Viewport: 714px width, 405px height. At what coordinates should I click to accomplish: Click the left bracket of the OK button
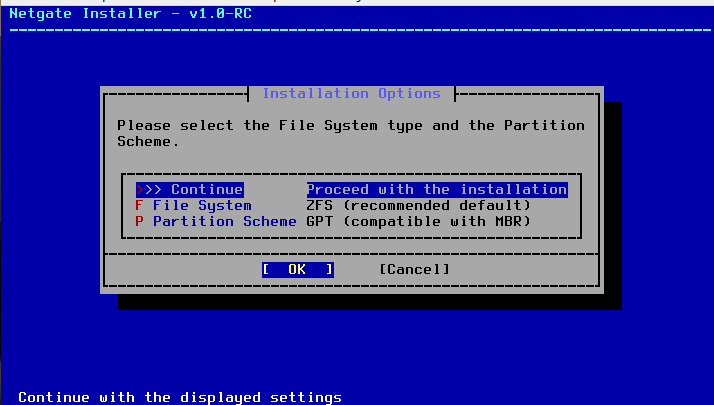(265, 269)
